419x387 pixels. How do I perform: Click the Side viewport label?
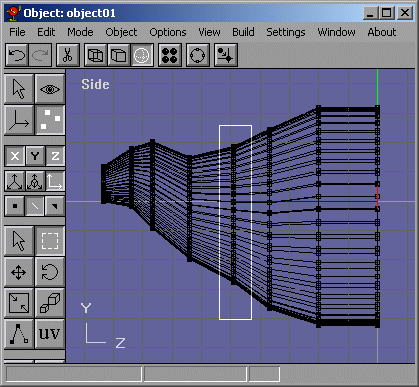95,84
